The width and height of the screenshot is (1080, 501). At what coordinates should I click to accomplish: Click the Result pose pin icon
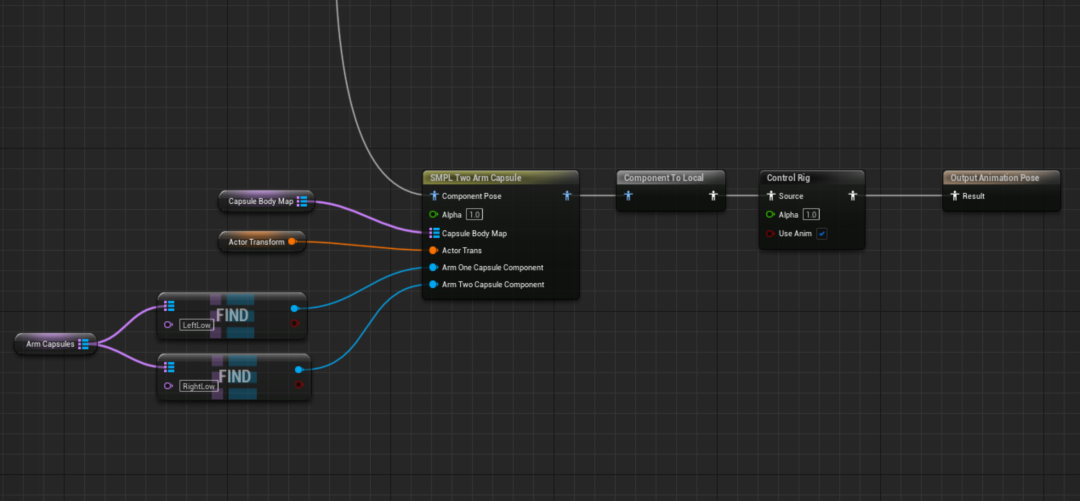955,196
